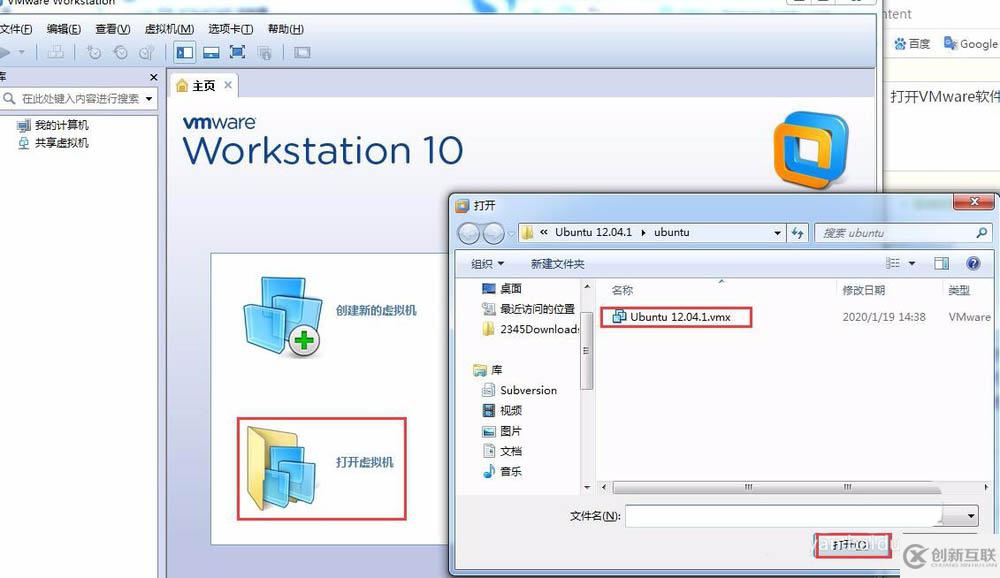Screen dimensions: 1000x578
Task: Click the dialog back navigation arrow
Action: [469, 233]
